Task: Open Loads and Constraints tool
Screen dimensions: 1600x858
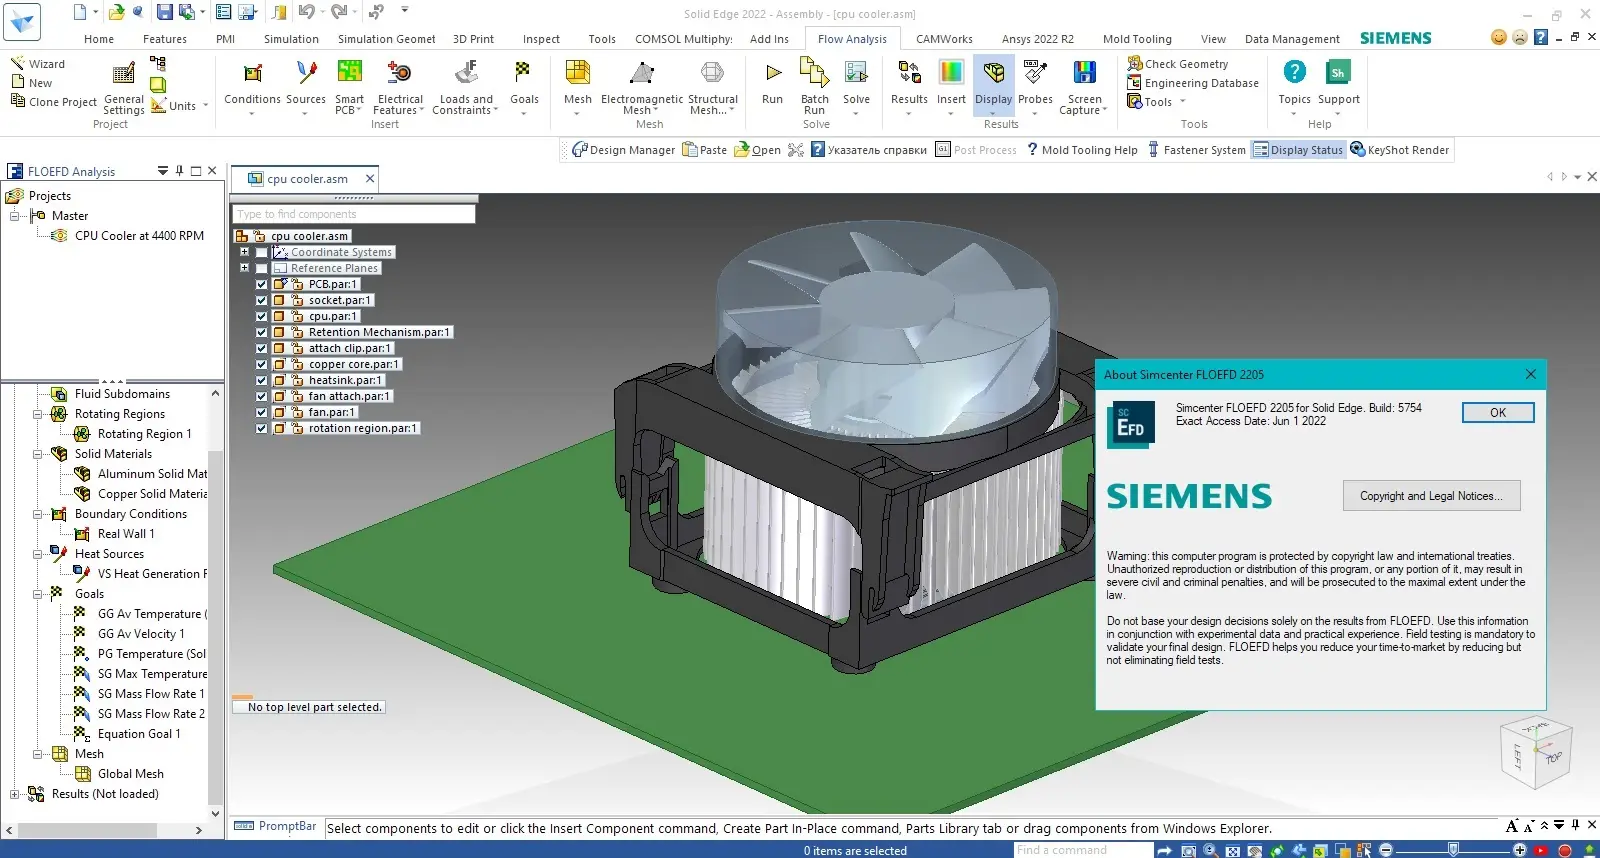Action: pyautogui.click(x=466, y=85)
